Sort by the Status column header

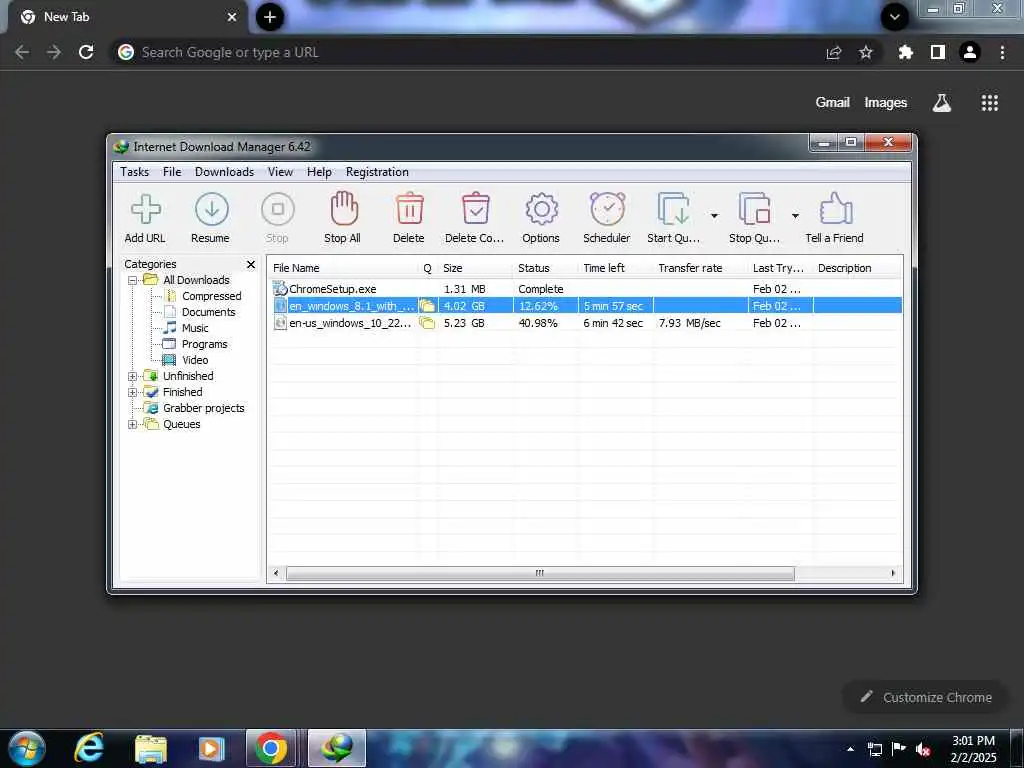[x=546, y=268]
